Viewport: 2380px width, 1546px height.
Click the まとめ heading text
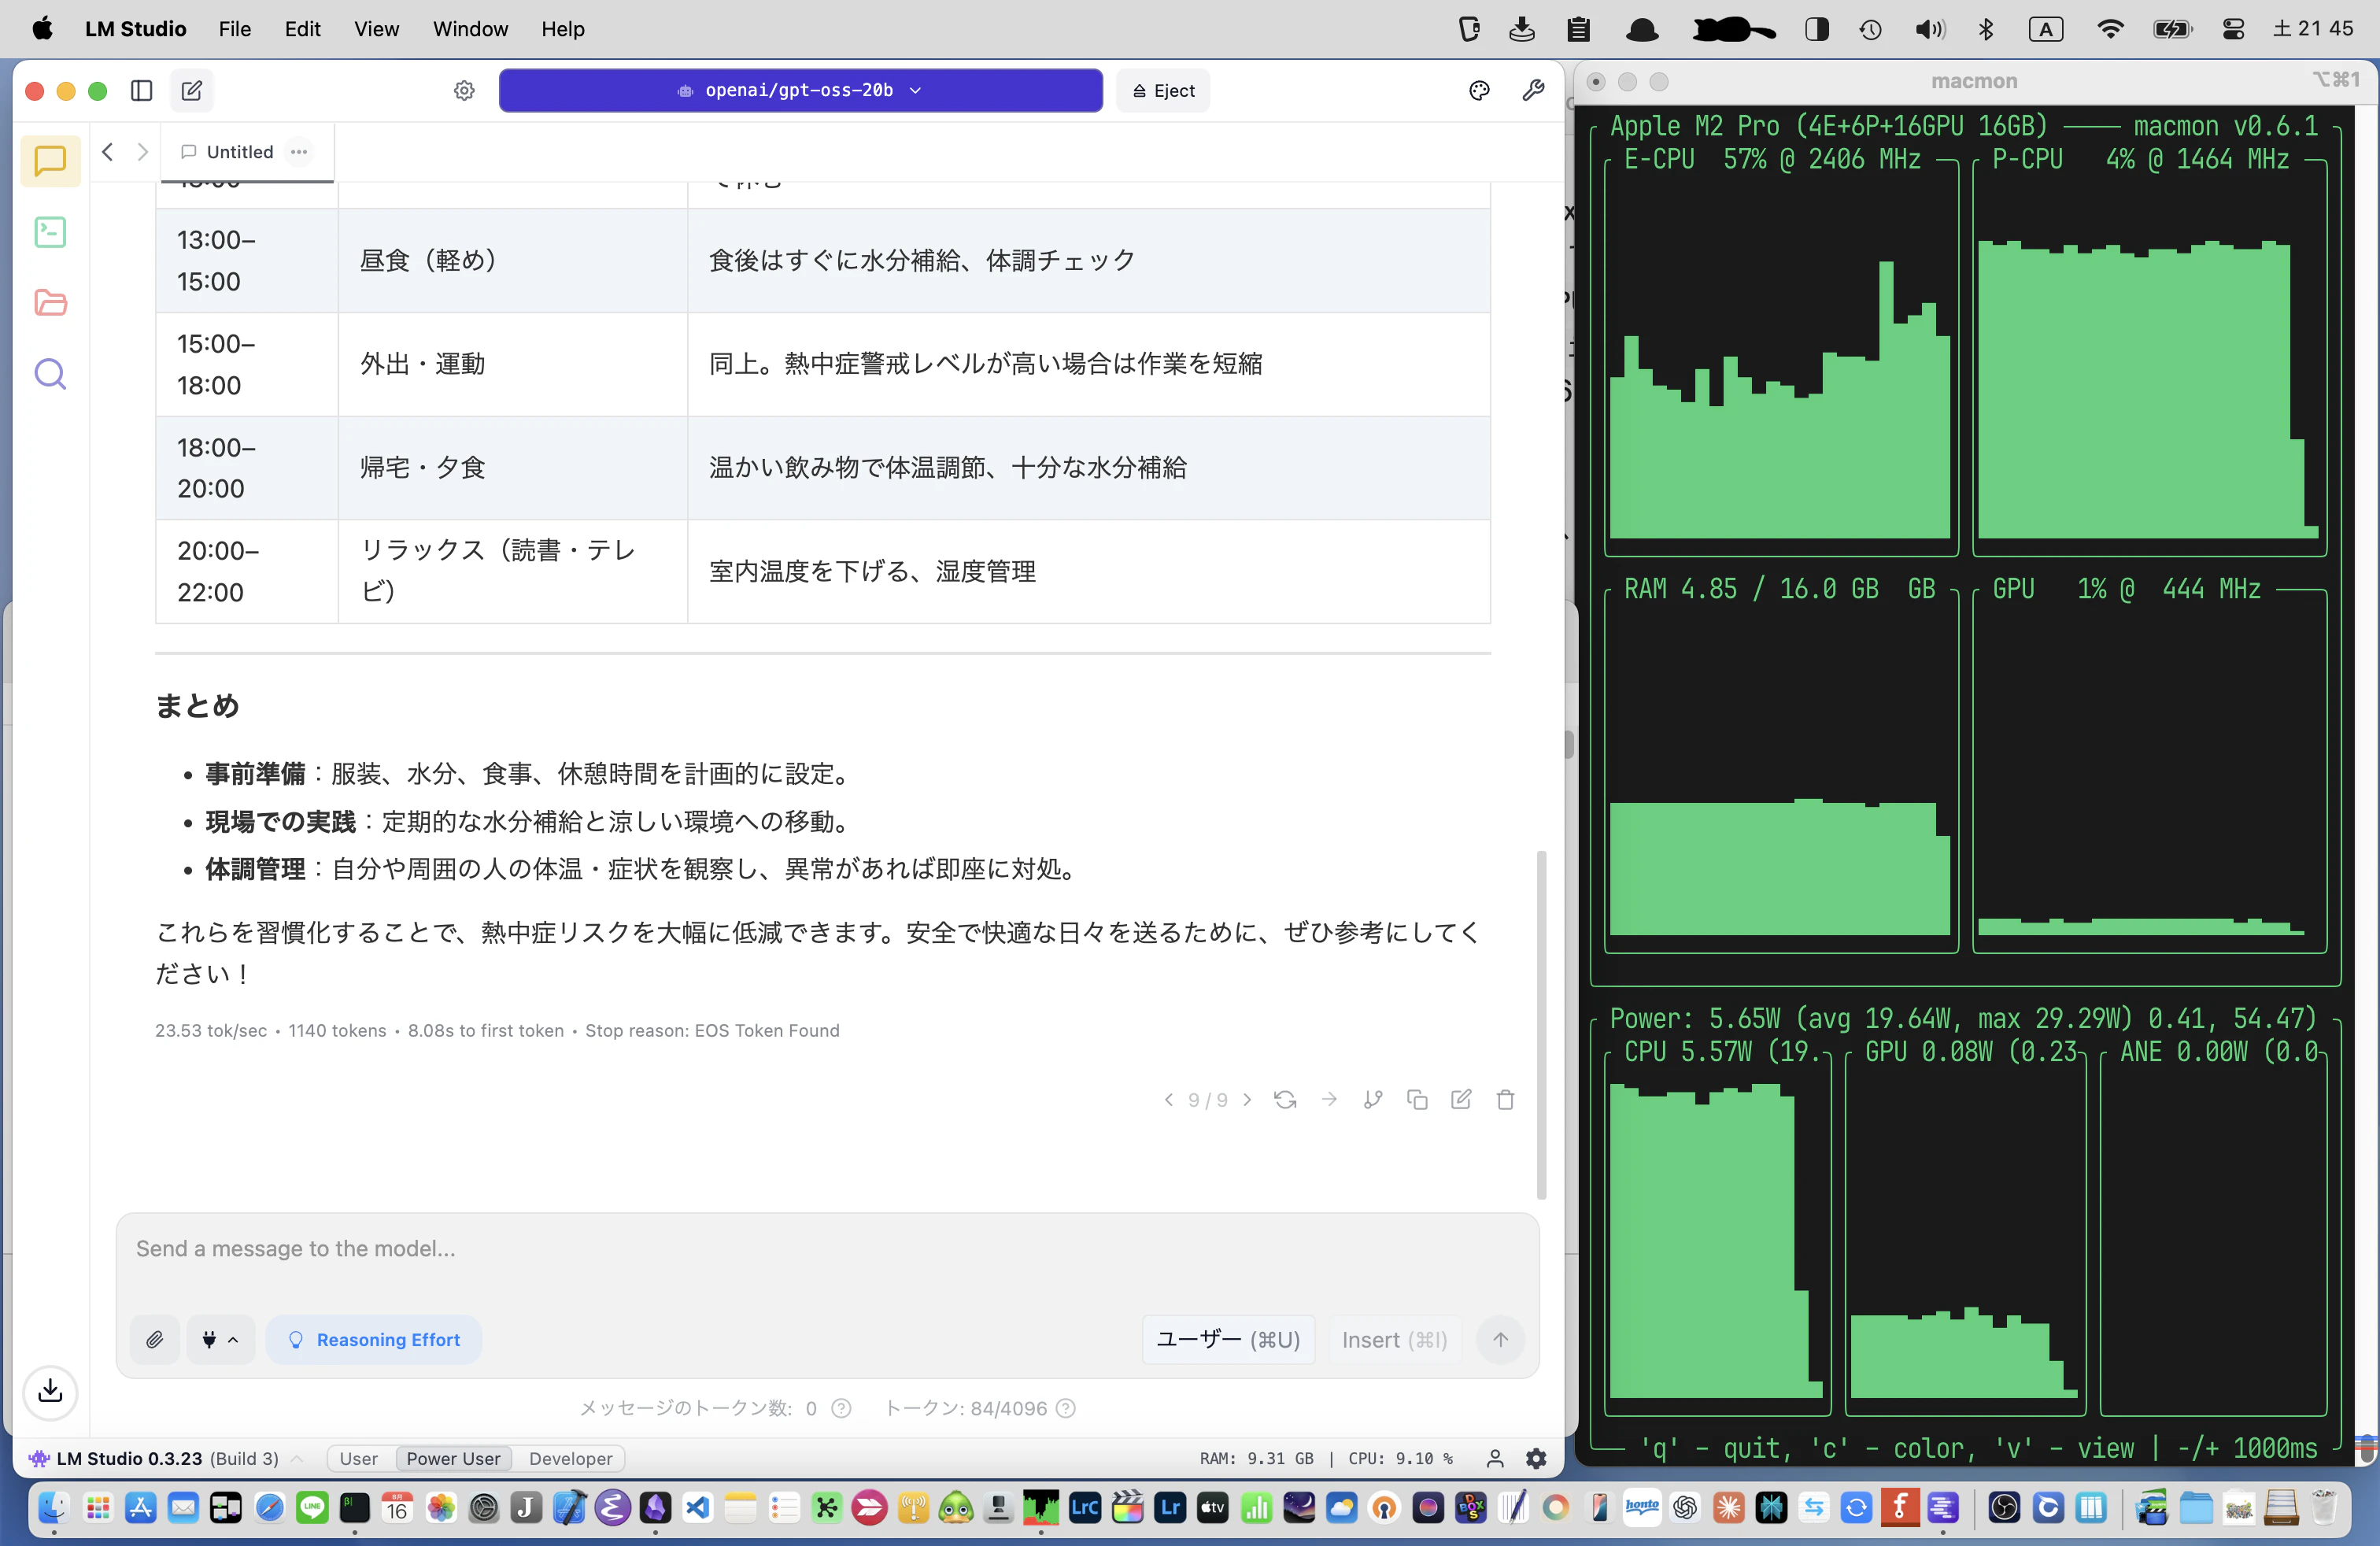pyautogui.click(x=197, y=706)
